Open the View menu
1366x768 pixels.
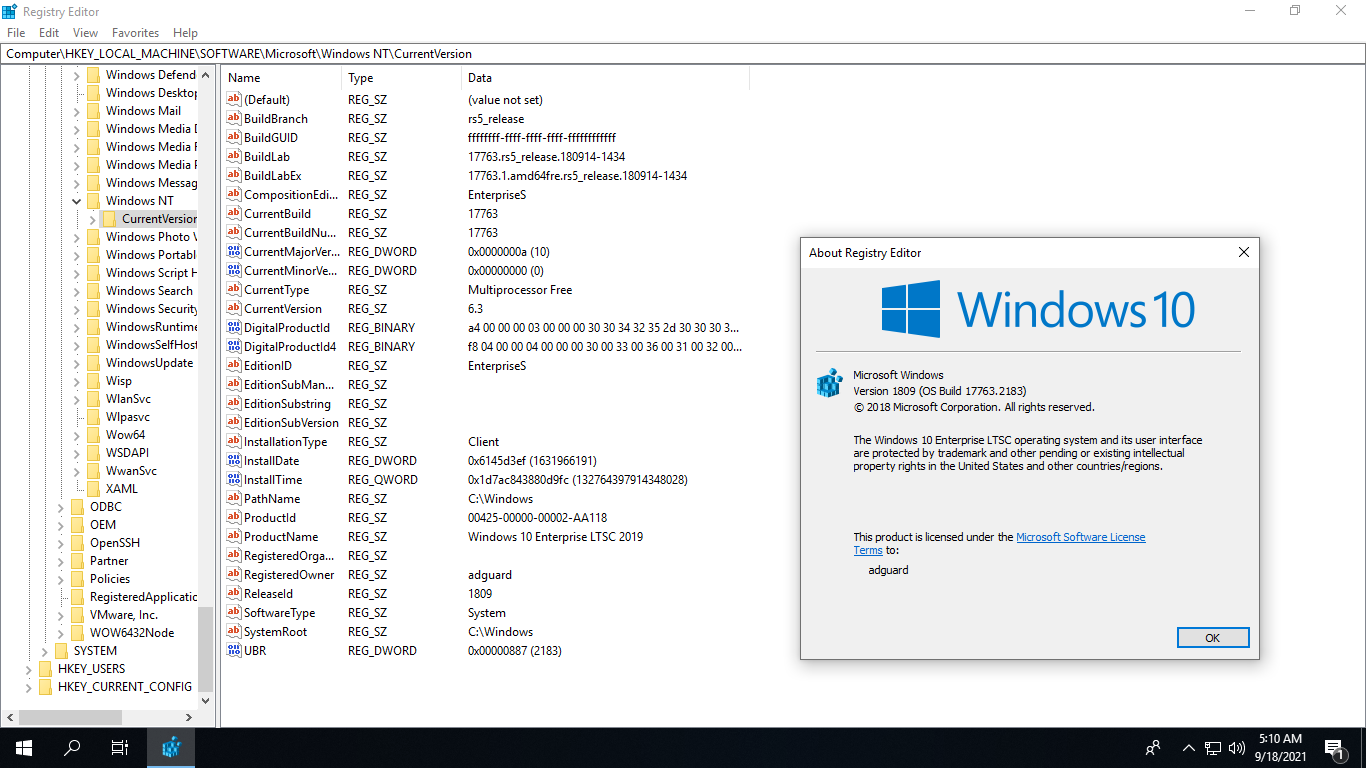85,33
